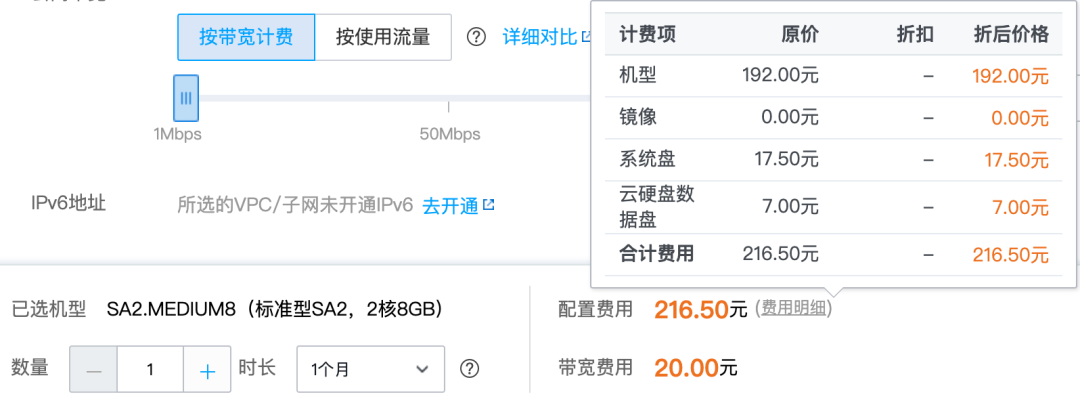Image resolution: width=1080 pixels, height=405 pixels.
Task: Click the 计费项 column header
Action: point(648,35)
